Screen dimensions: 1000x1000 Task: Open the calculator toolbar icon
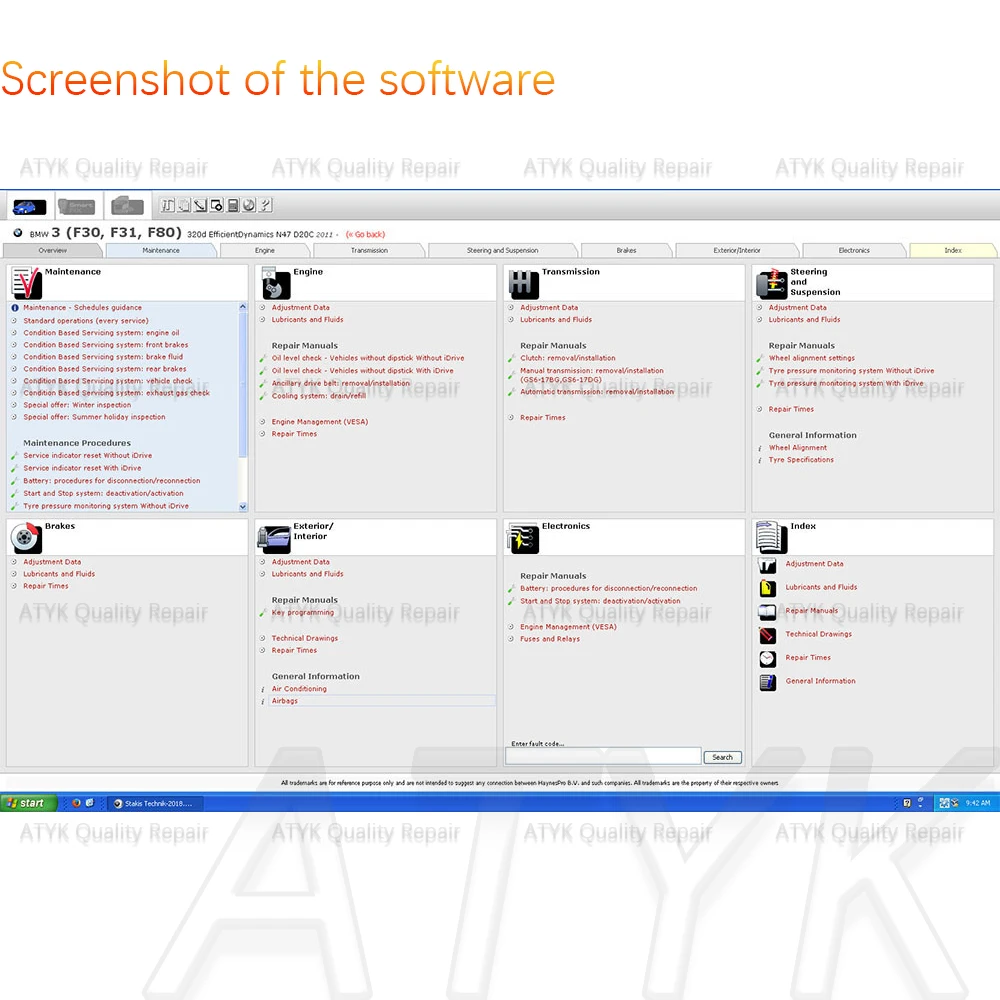233,205
